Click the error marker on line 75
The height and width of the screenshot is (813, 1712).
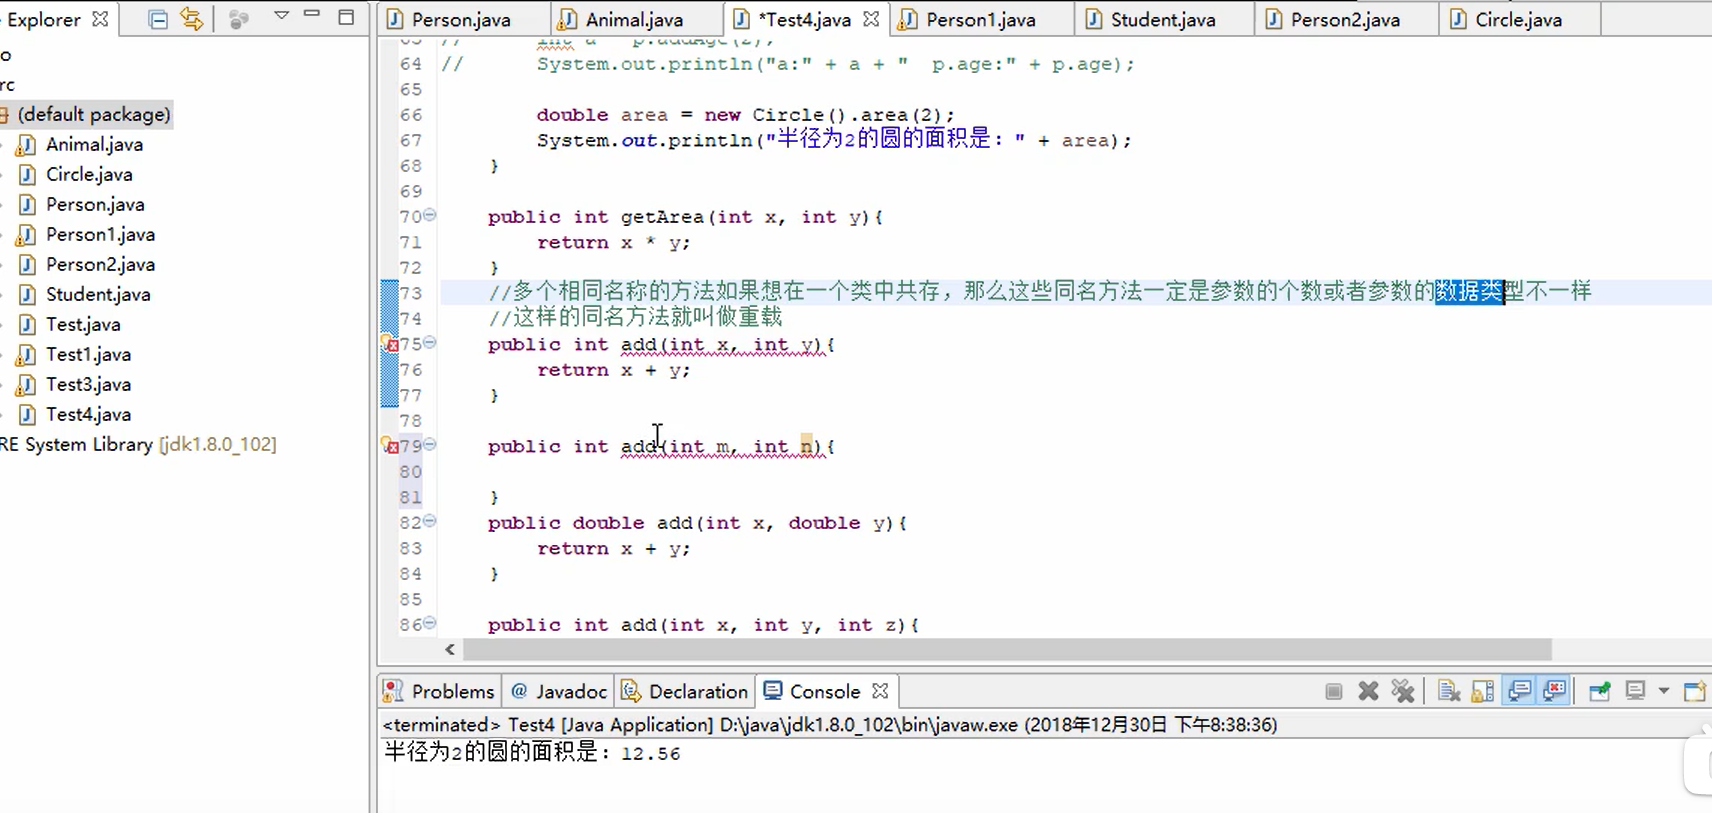click(x=390, y=343)
